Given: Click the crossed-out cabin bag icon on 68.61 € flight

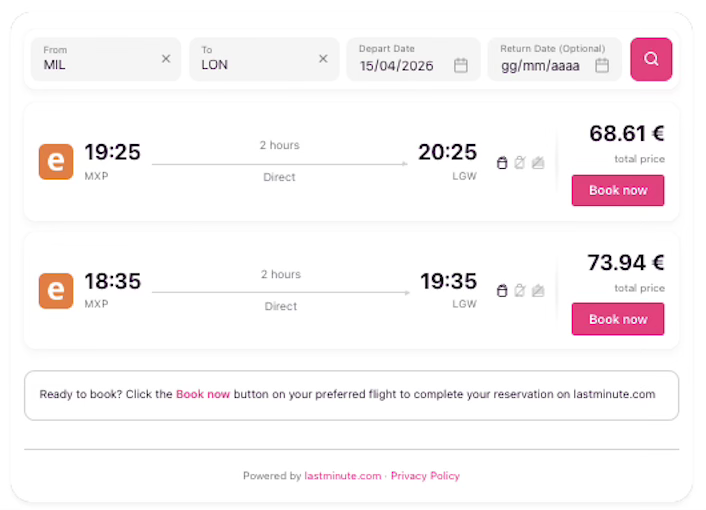Looking at the screenshot, I should point(520,163).
